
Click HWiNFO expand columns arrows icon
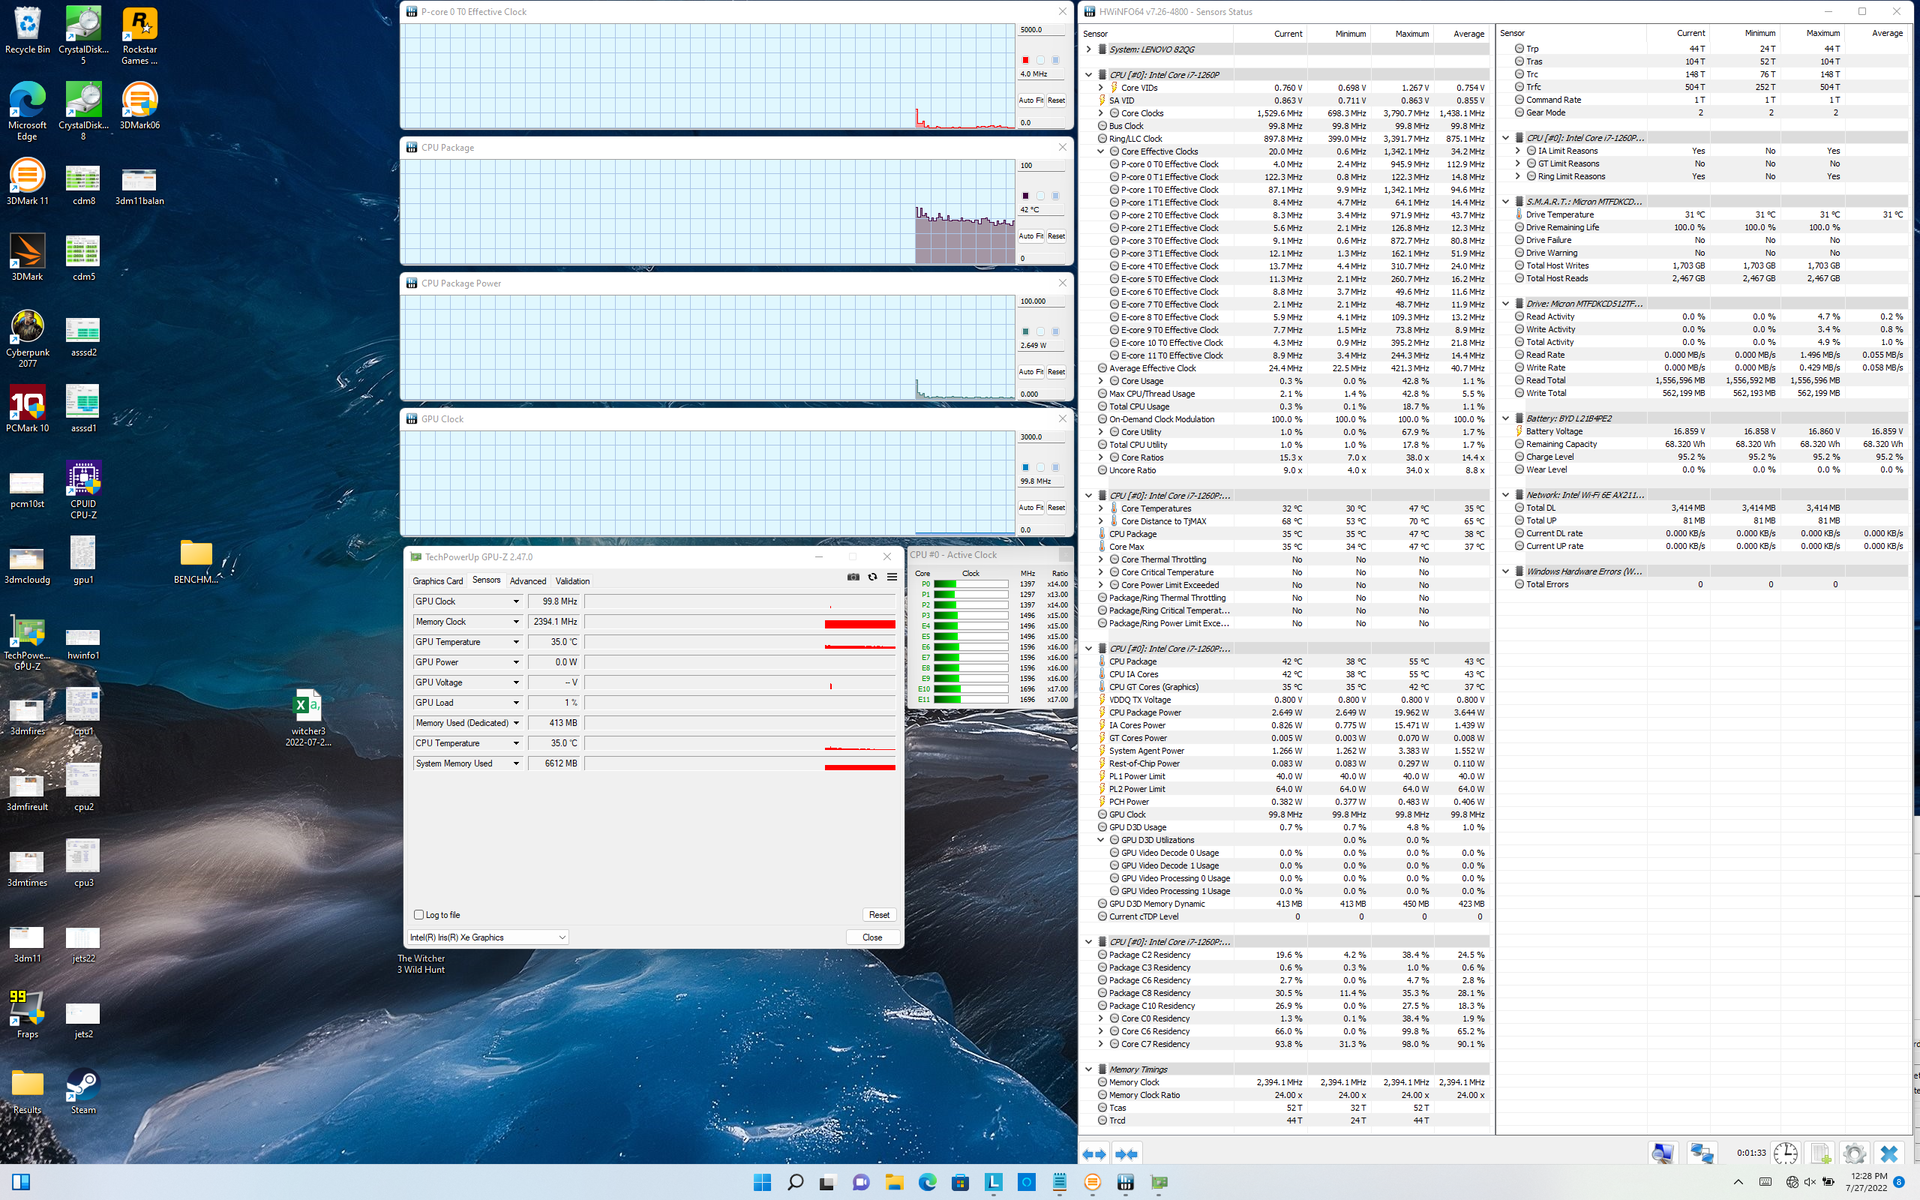click(1094, 1154)
